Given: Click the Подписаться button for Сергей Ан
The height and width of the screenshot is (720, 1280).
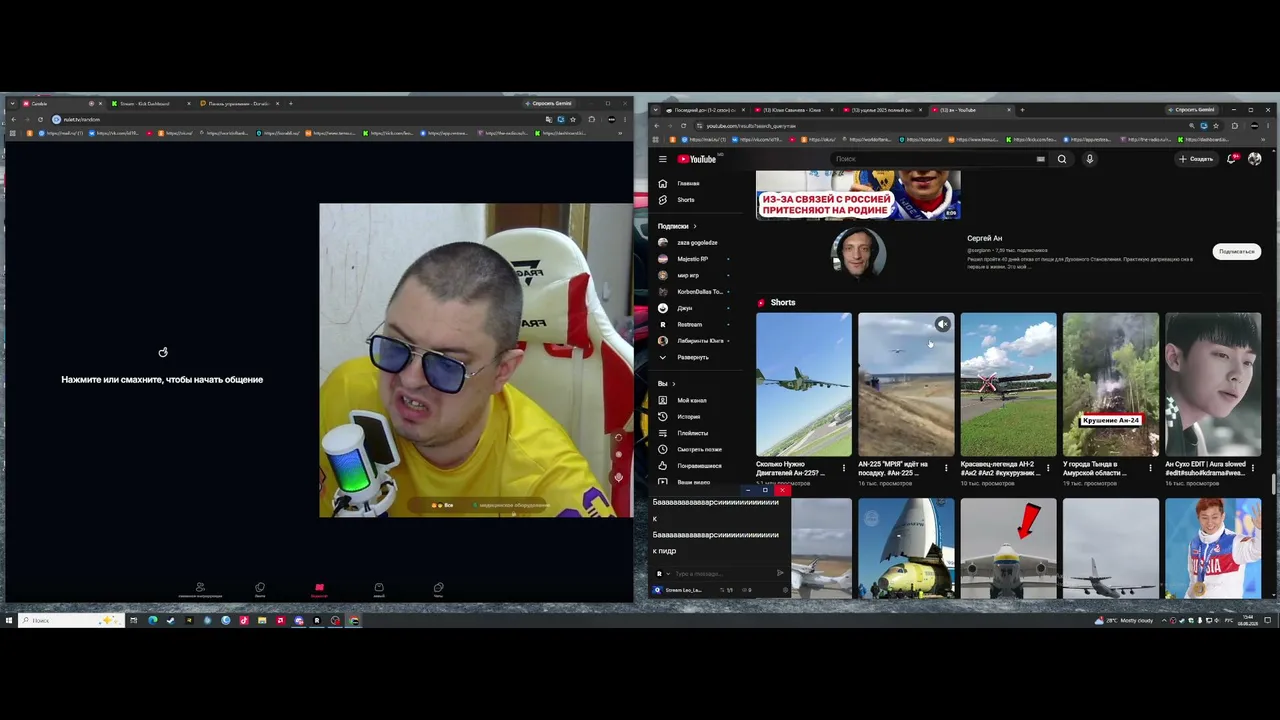Looking at the screenshot, I should [x=1236, y=252].
